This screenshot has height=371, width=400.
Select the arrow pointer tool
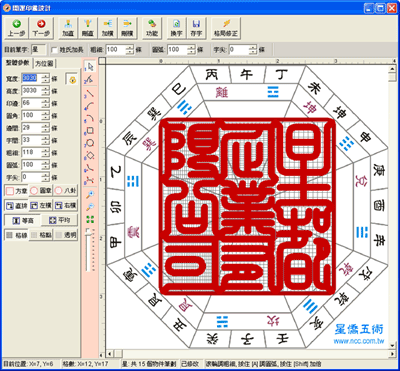click(x=90, y=67)
